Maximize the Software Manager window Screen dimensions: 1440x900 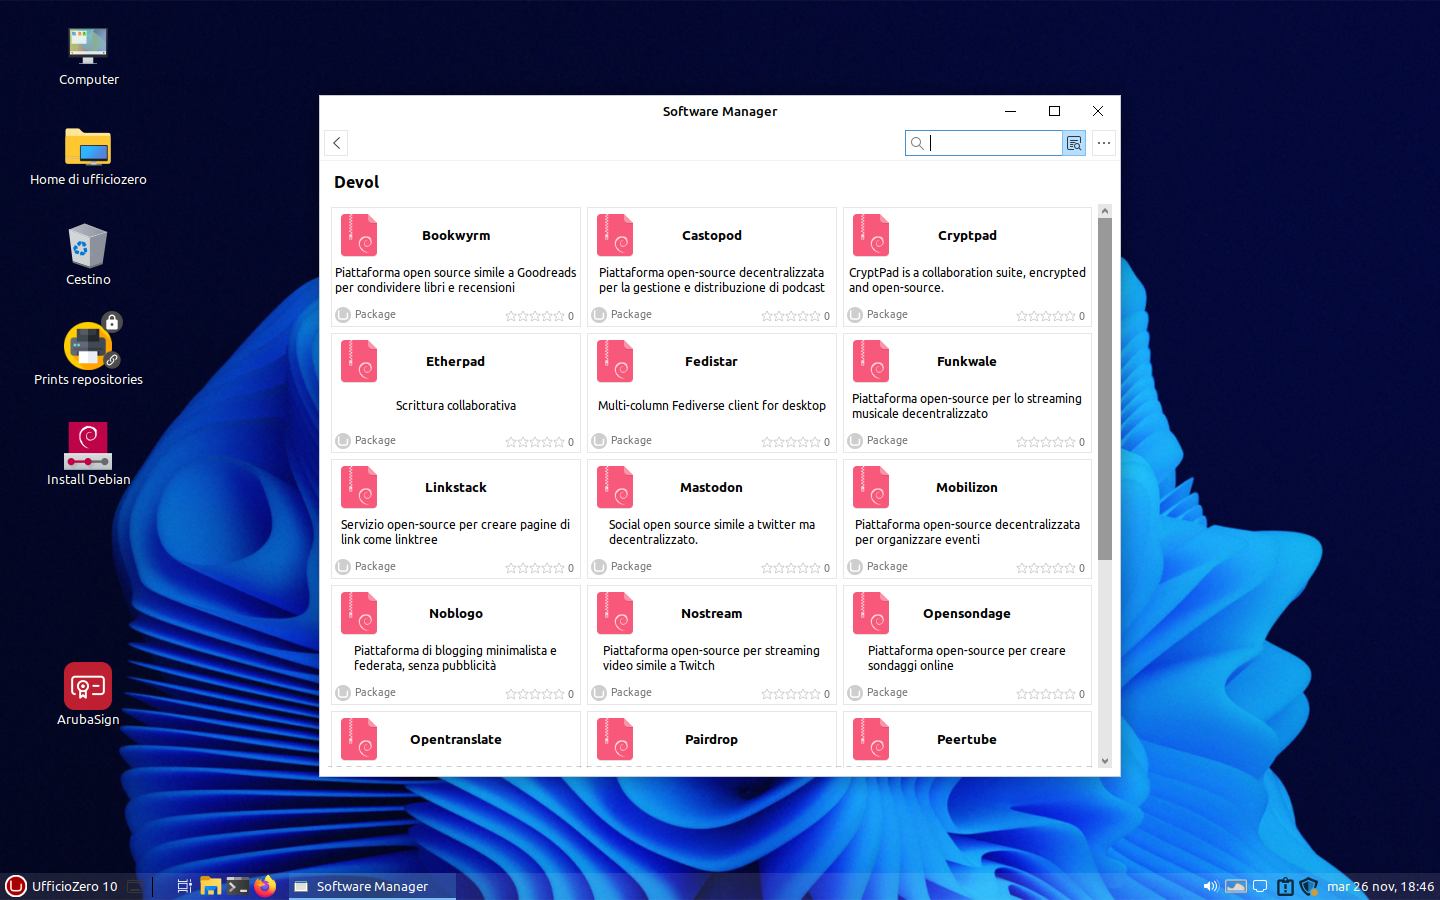[x=1054, y=111]
